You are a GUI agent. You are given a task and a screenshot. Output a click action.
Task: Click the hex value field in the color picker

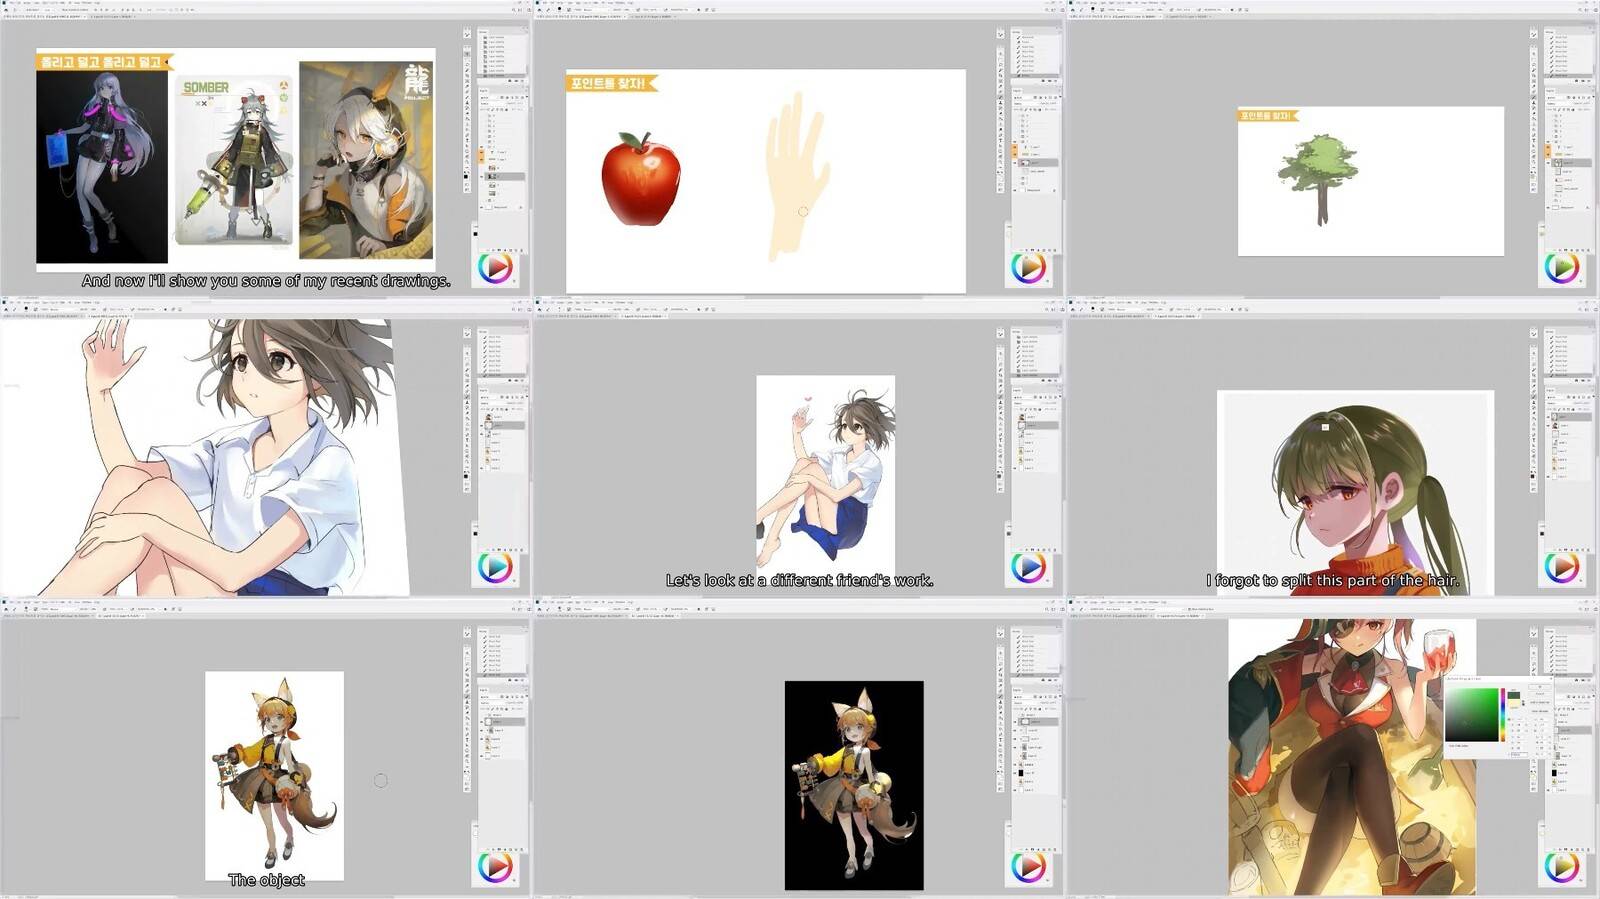pyautogui.click(x=1520, y=753)
